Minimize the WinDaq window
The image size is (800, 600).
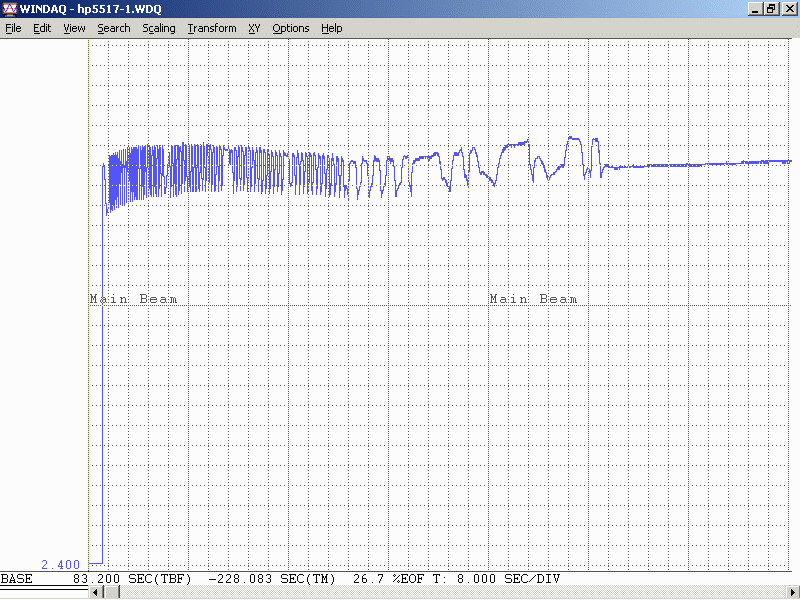point(755,9)
